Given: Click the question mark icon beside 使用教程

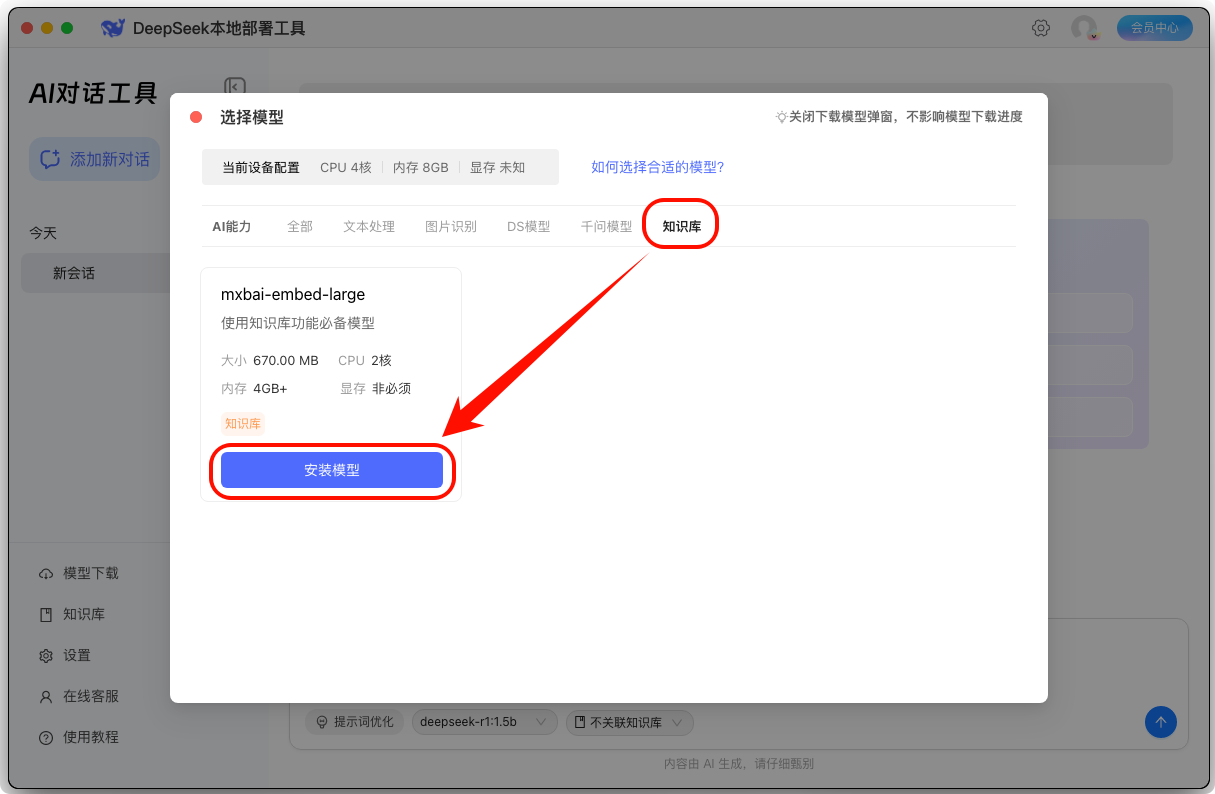Looking at the screenshot, I should point(46,738).
